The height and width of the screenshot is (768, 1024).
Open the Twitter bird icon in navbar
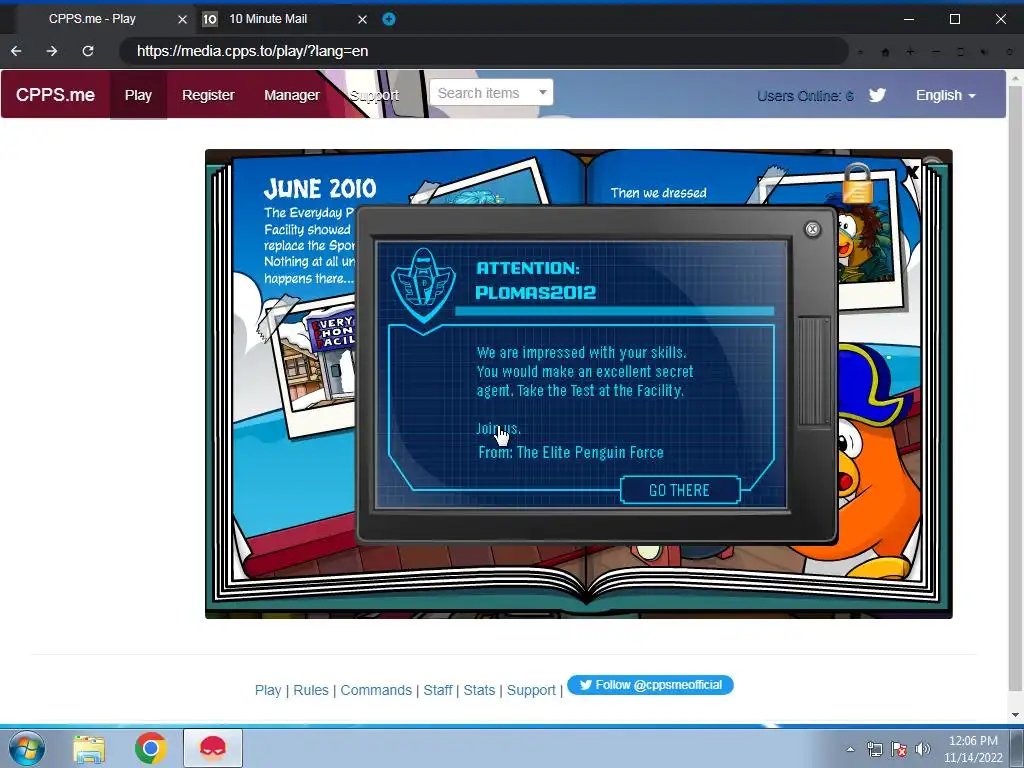(878, 95)
